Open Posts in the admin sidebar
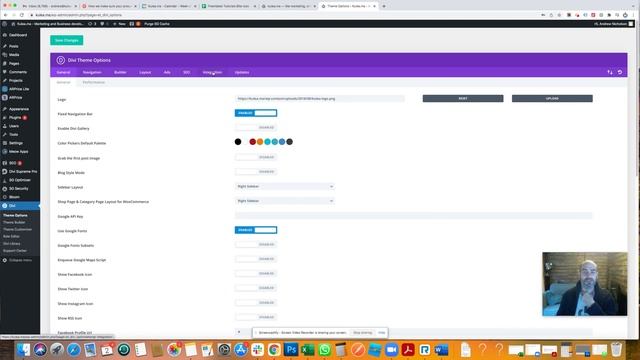 (13, 46)
